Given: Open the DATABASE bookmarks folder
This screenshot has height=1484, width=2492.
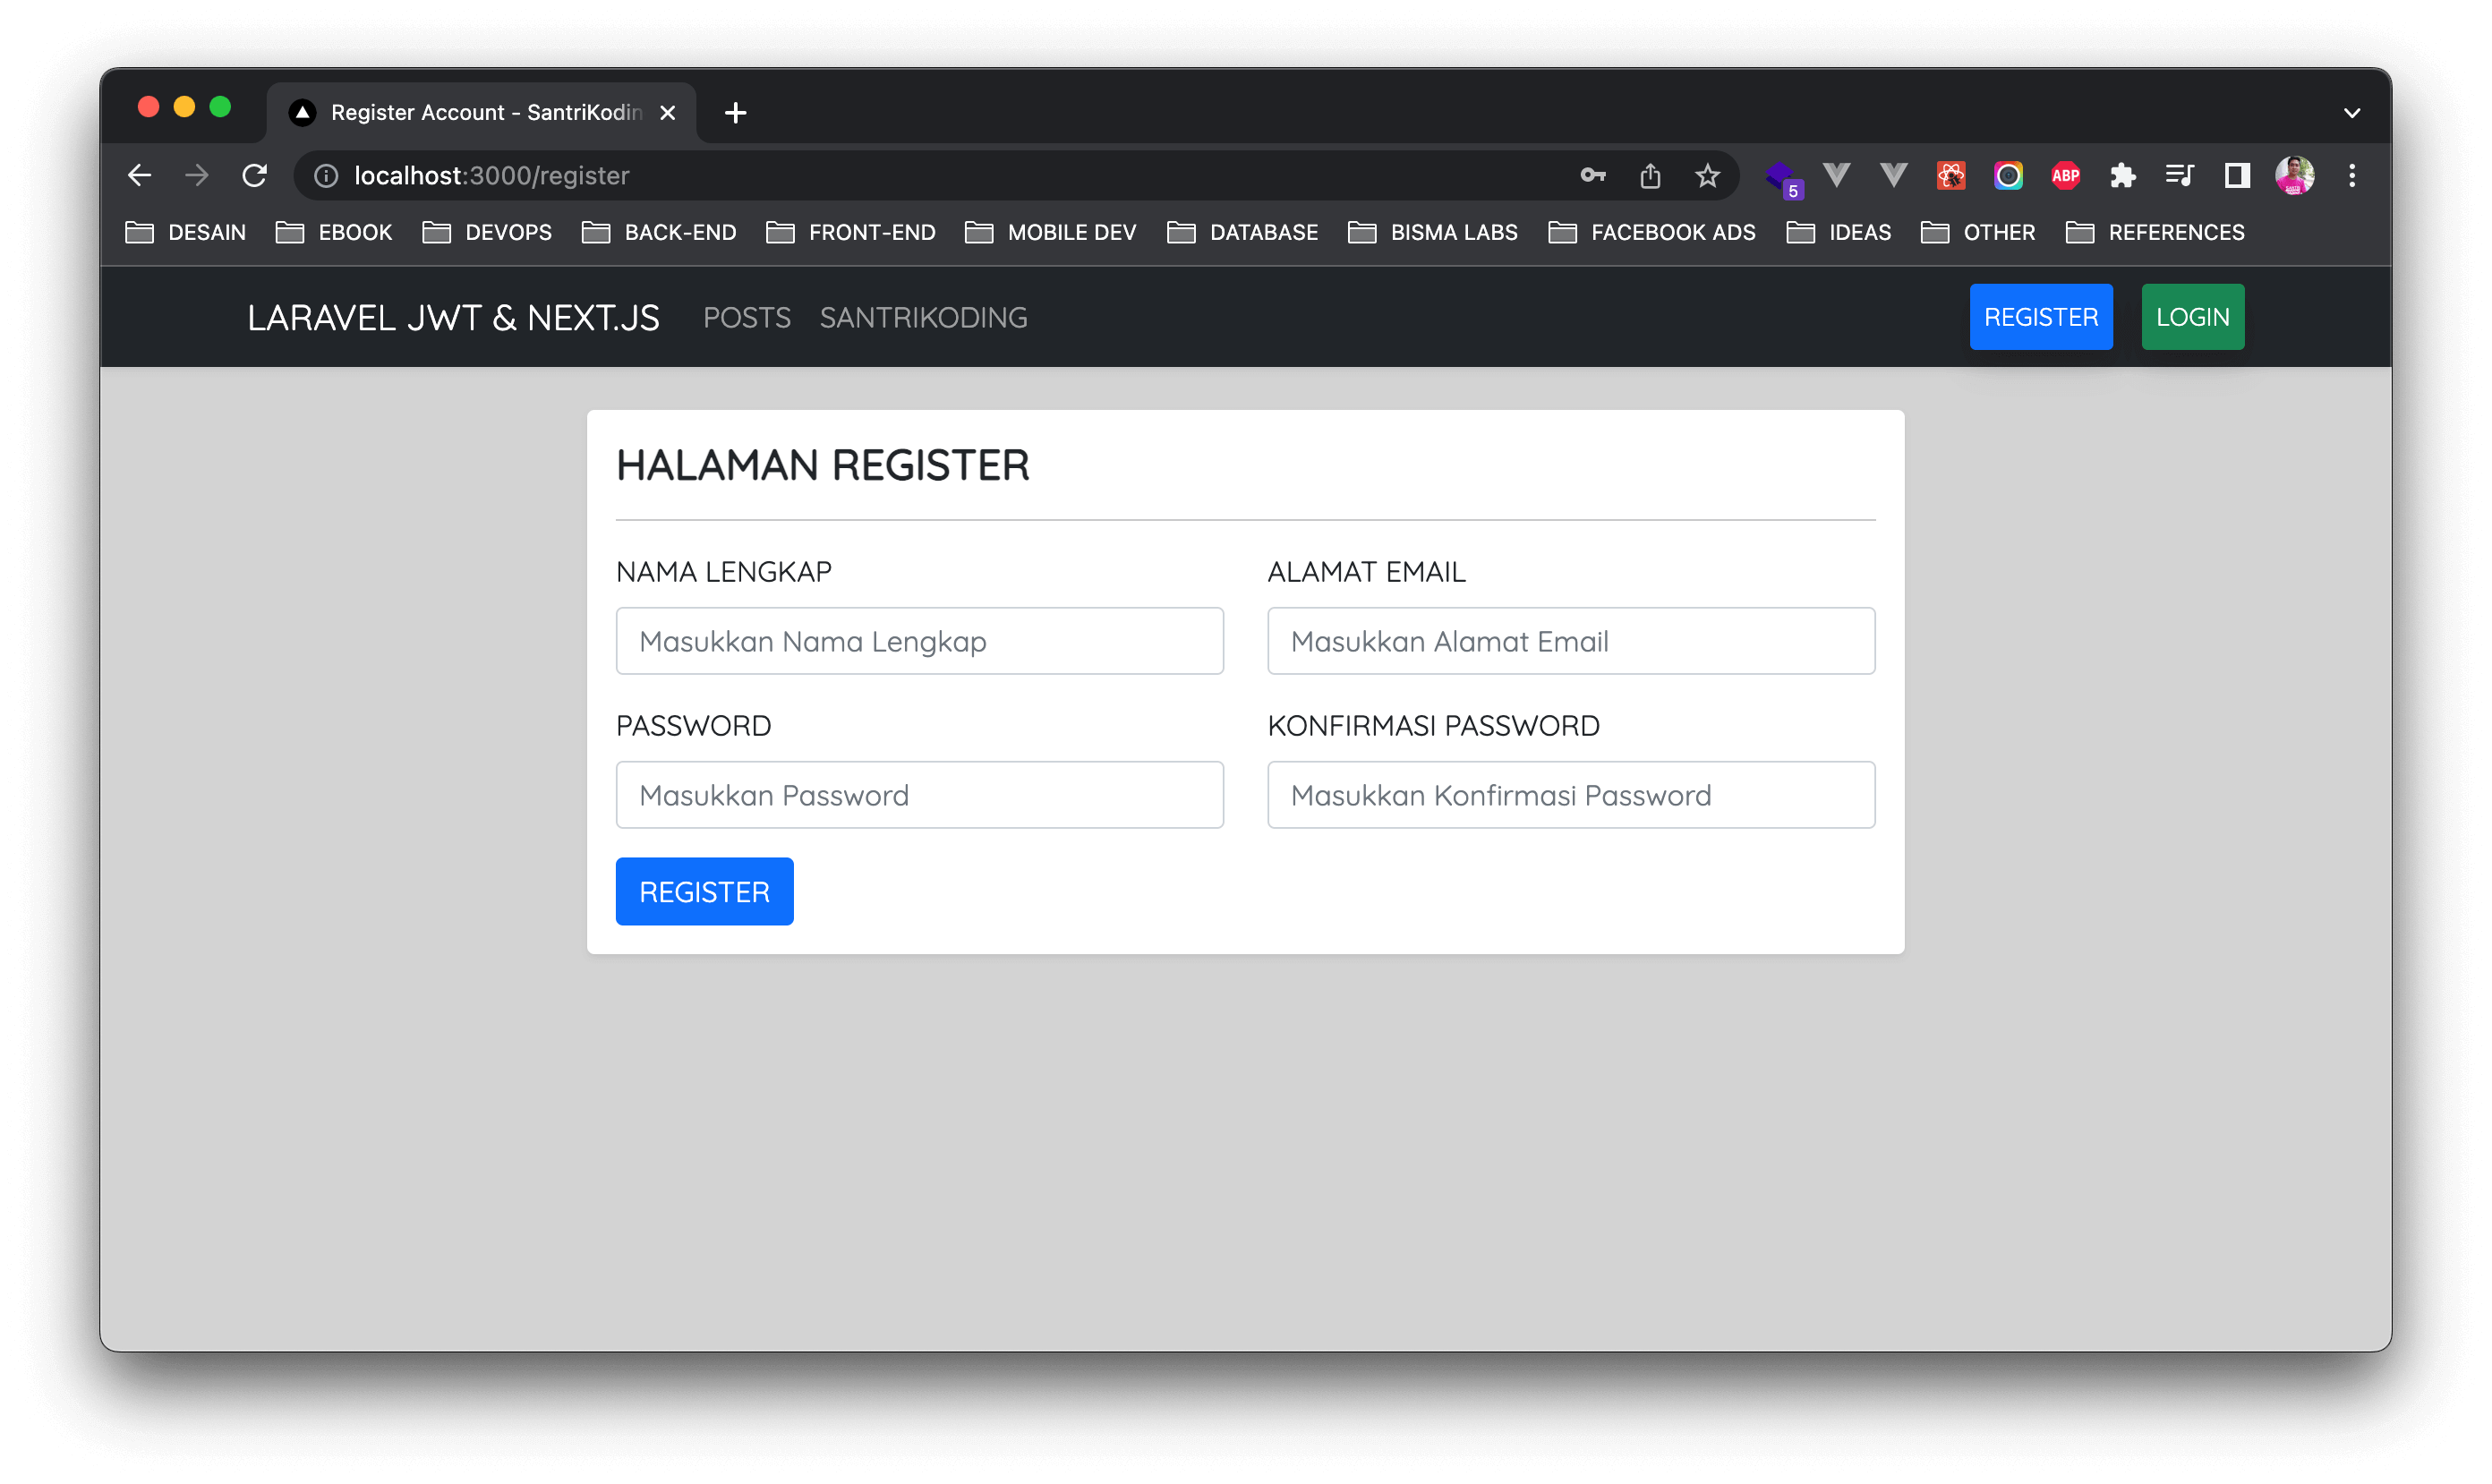Looking at the screenshot, I should pos(1243,233).
